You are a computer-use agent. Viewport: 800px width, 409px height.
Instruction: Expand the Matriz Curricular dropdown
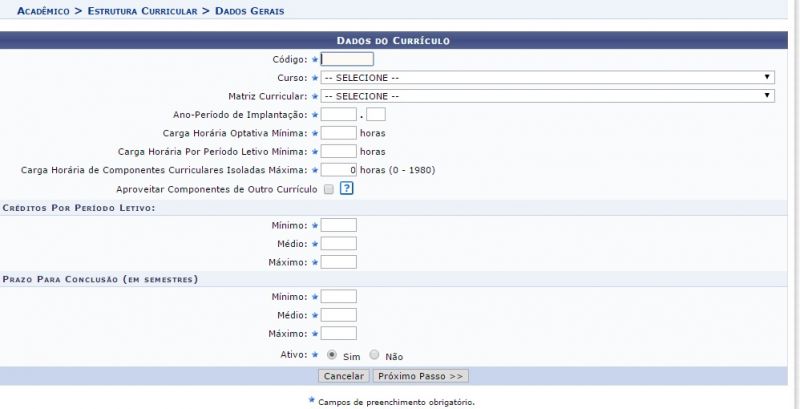point(548,96)
